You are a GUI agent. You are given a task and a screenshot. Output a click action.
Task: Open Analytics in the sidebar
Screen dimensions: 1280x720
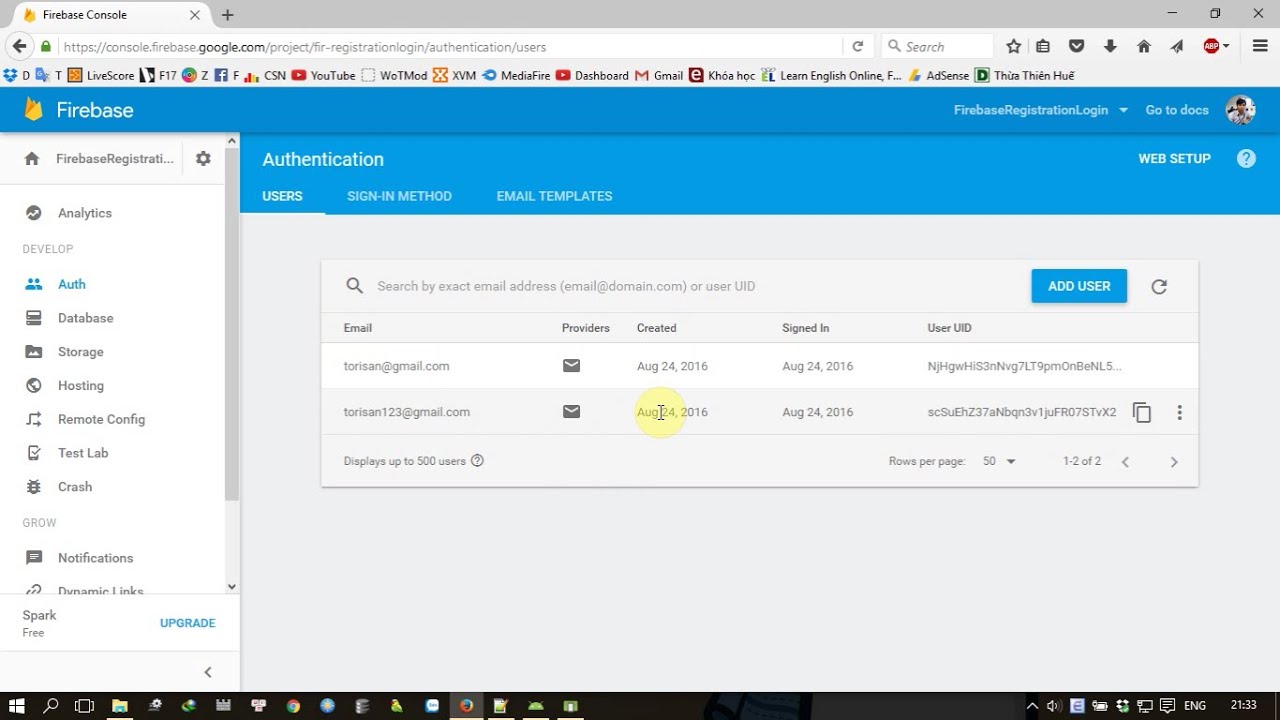click(x=84, y=213)
